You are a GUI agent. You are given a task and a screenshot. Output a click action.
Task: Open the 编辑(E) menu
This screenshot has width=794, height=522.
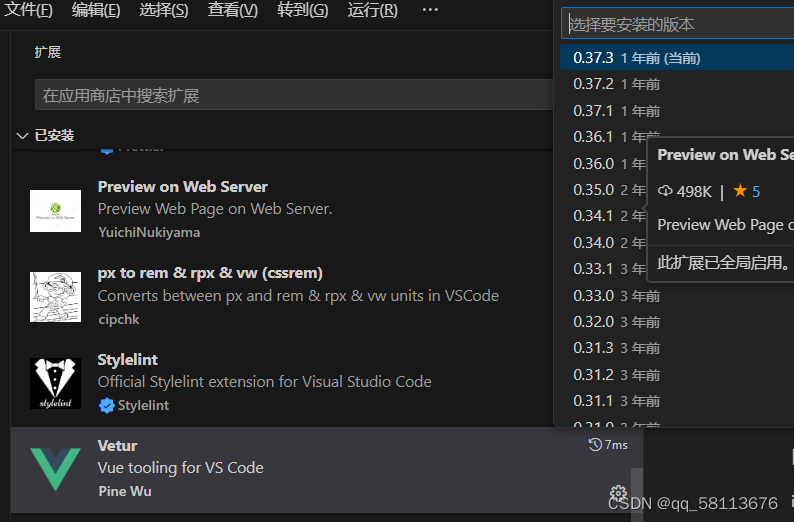96,10
